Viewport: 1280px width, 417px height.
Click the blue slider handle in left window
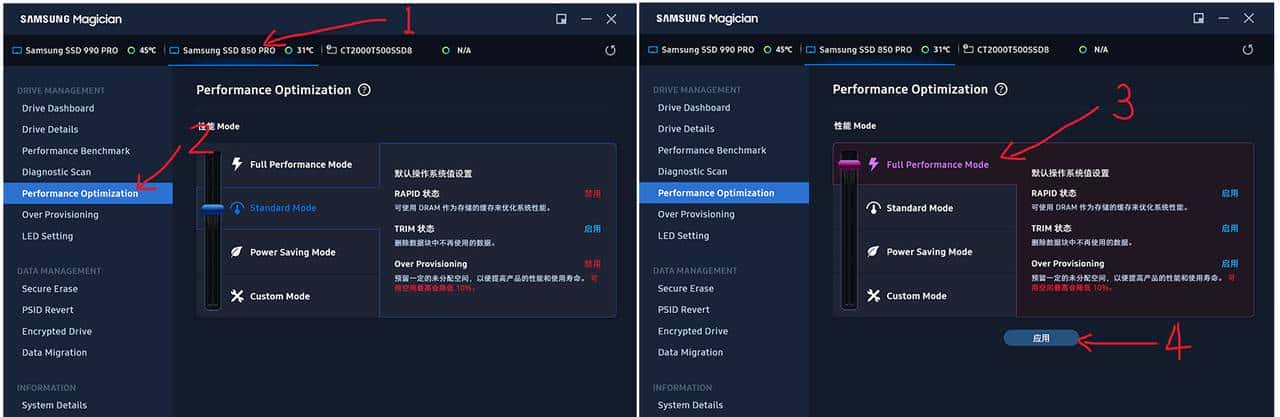click(212, 209)
